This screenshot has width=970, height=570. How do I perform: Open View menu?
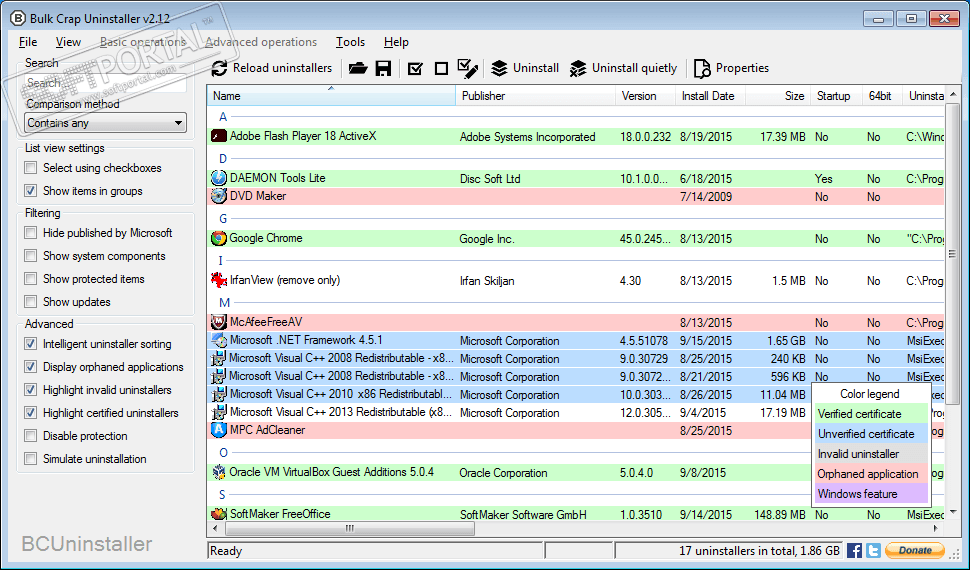pos(68,42)
